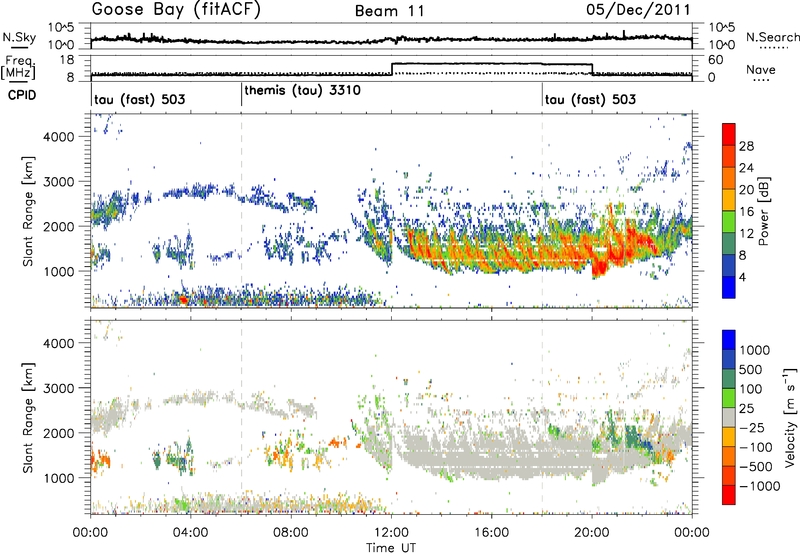
Task: Click the "Time UT" axis title
Action: pos(391,548)
